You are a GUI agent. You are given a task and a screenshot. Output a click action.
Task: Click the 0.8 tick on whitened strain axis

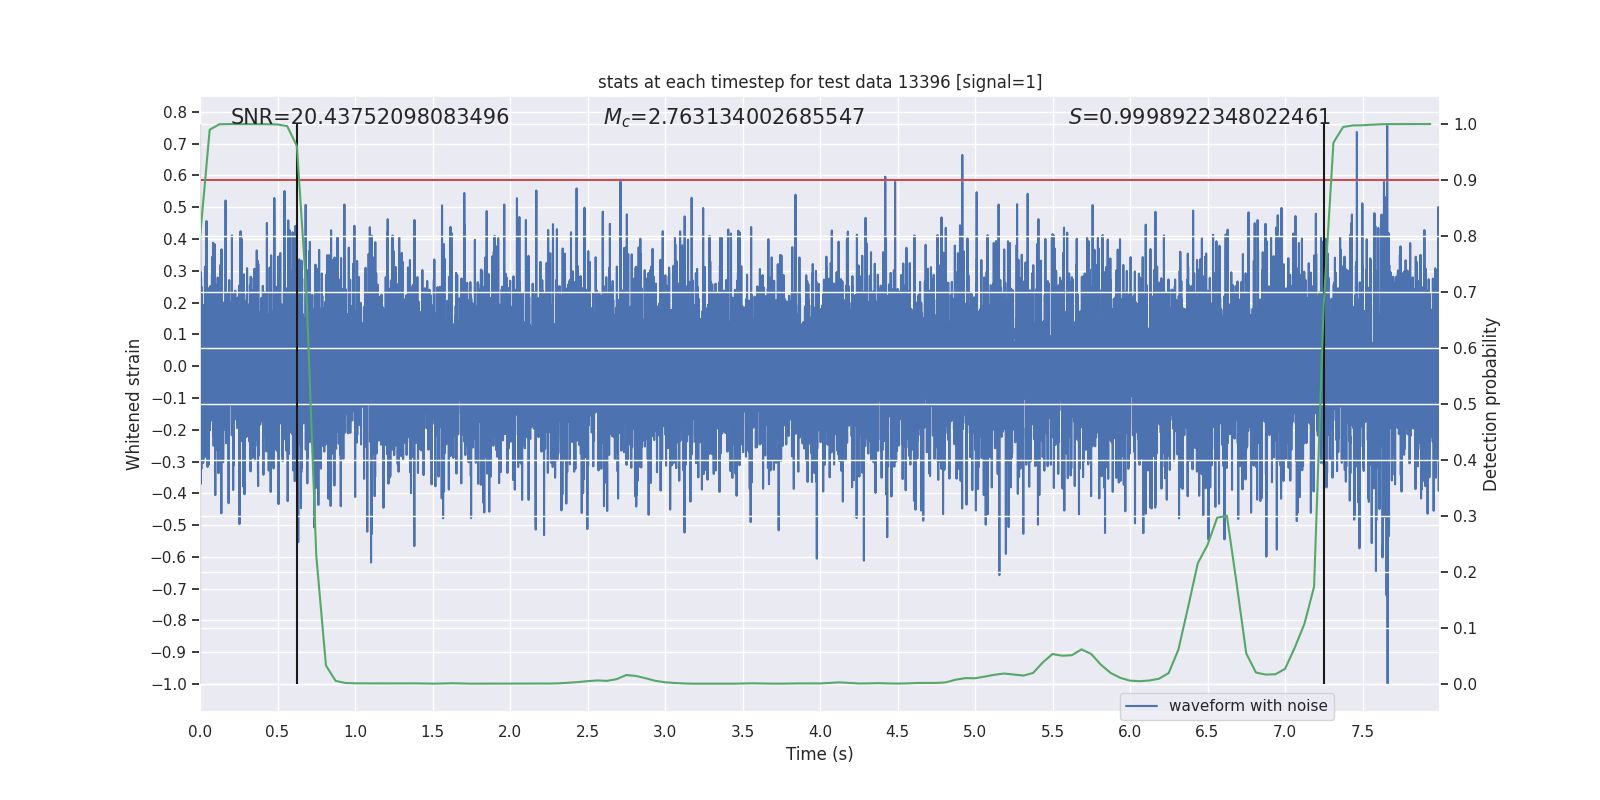click(x=175, y=113)
